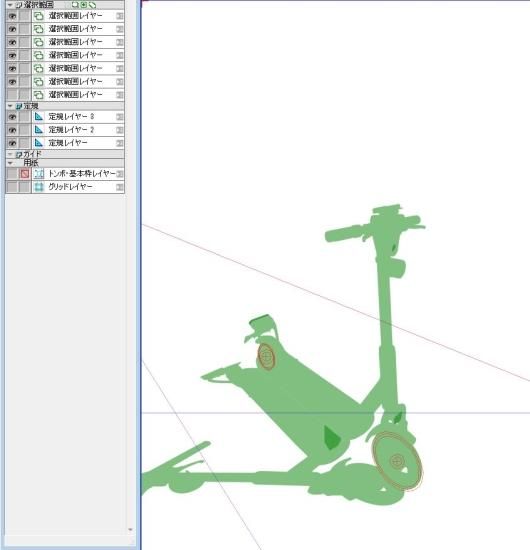Viewport: 530px width, 550px height.
Task: Hide the topmost 選択範囲レイヤー via eye icon
Action: click(12, 16)
